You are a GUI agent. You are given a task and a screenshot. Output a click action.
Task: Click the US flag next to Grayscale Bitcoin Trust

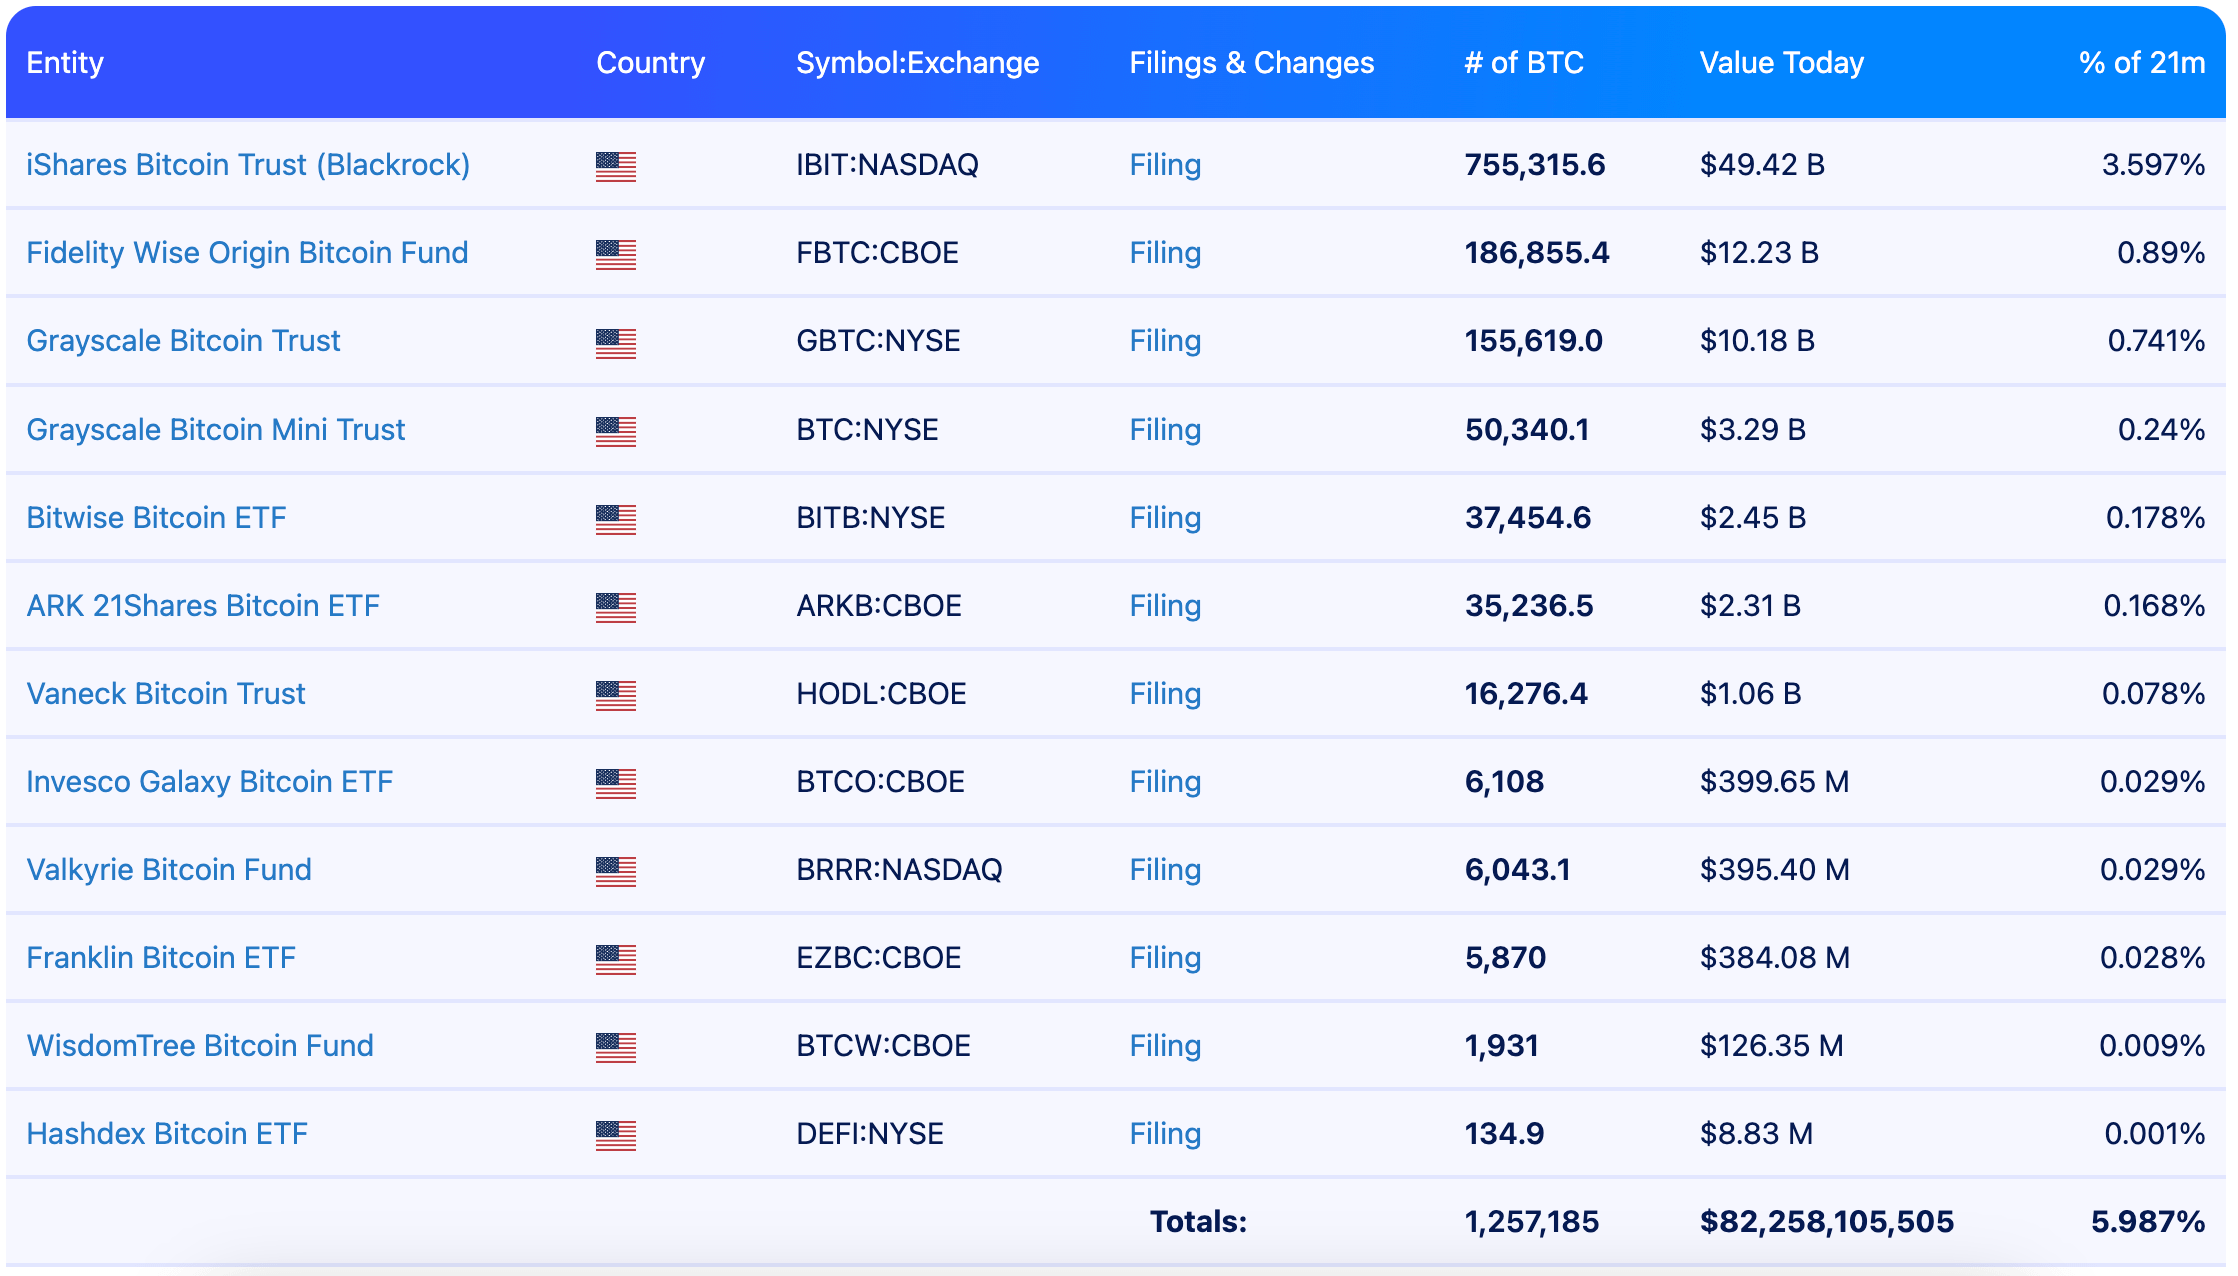[x=615, y=343]
